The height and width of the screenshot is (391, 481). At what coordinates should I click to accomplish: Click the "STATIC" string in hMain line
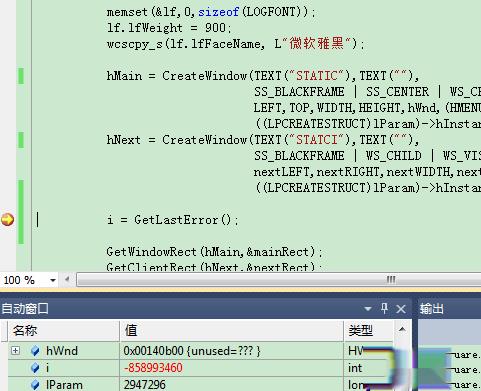(x=317, y=76)
